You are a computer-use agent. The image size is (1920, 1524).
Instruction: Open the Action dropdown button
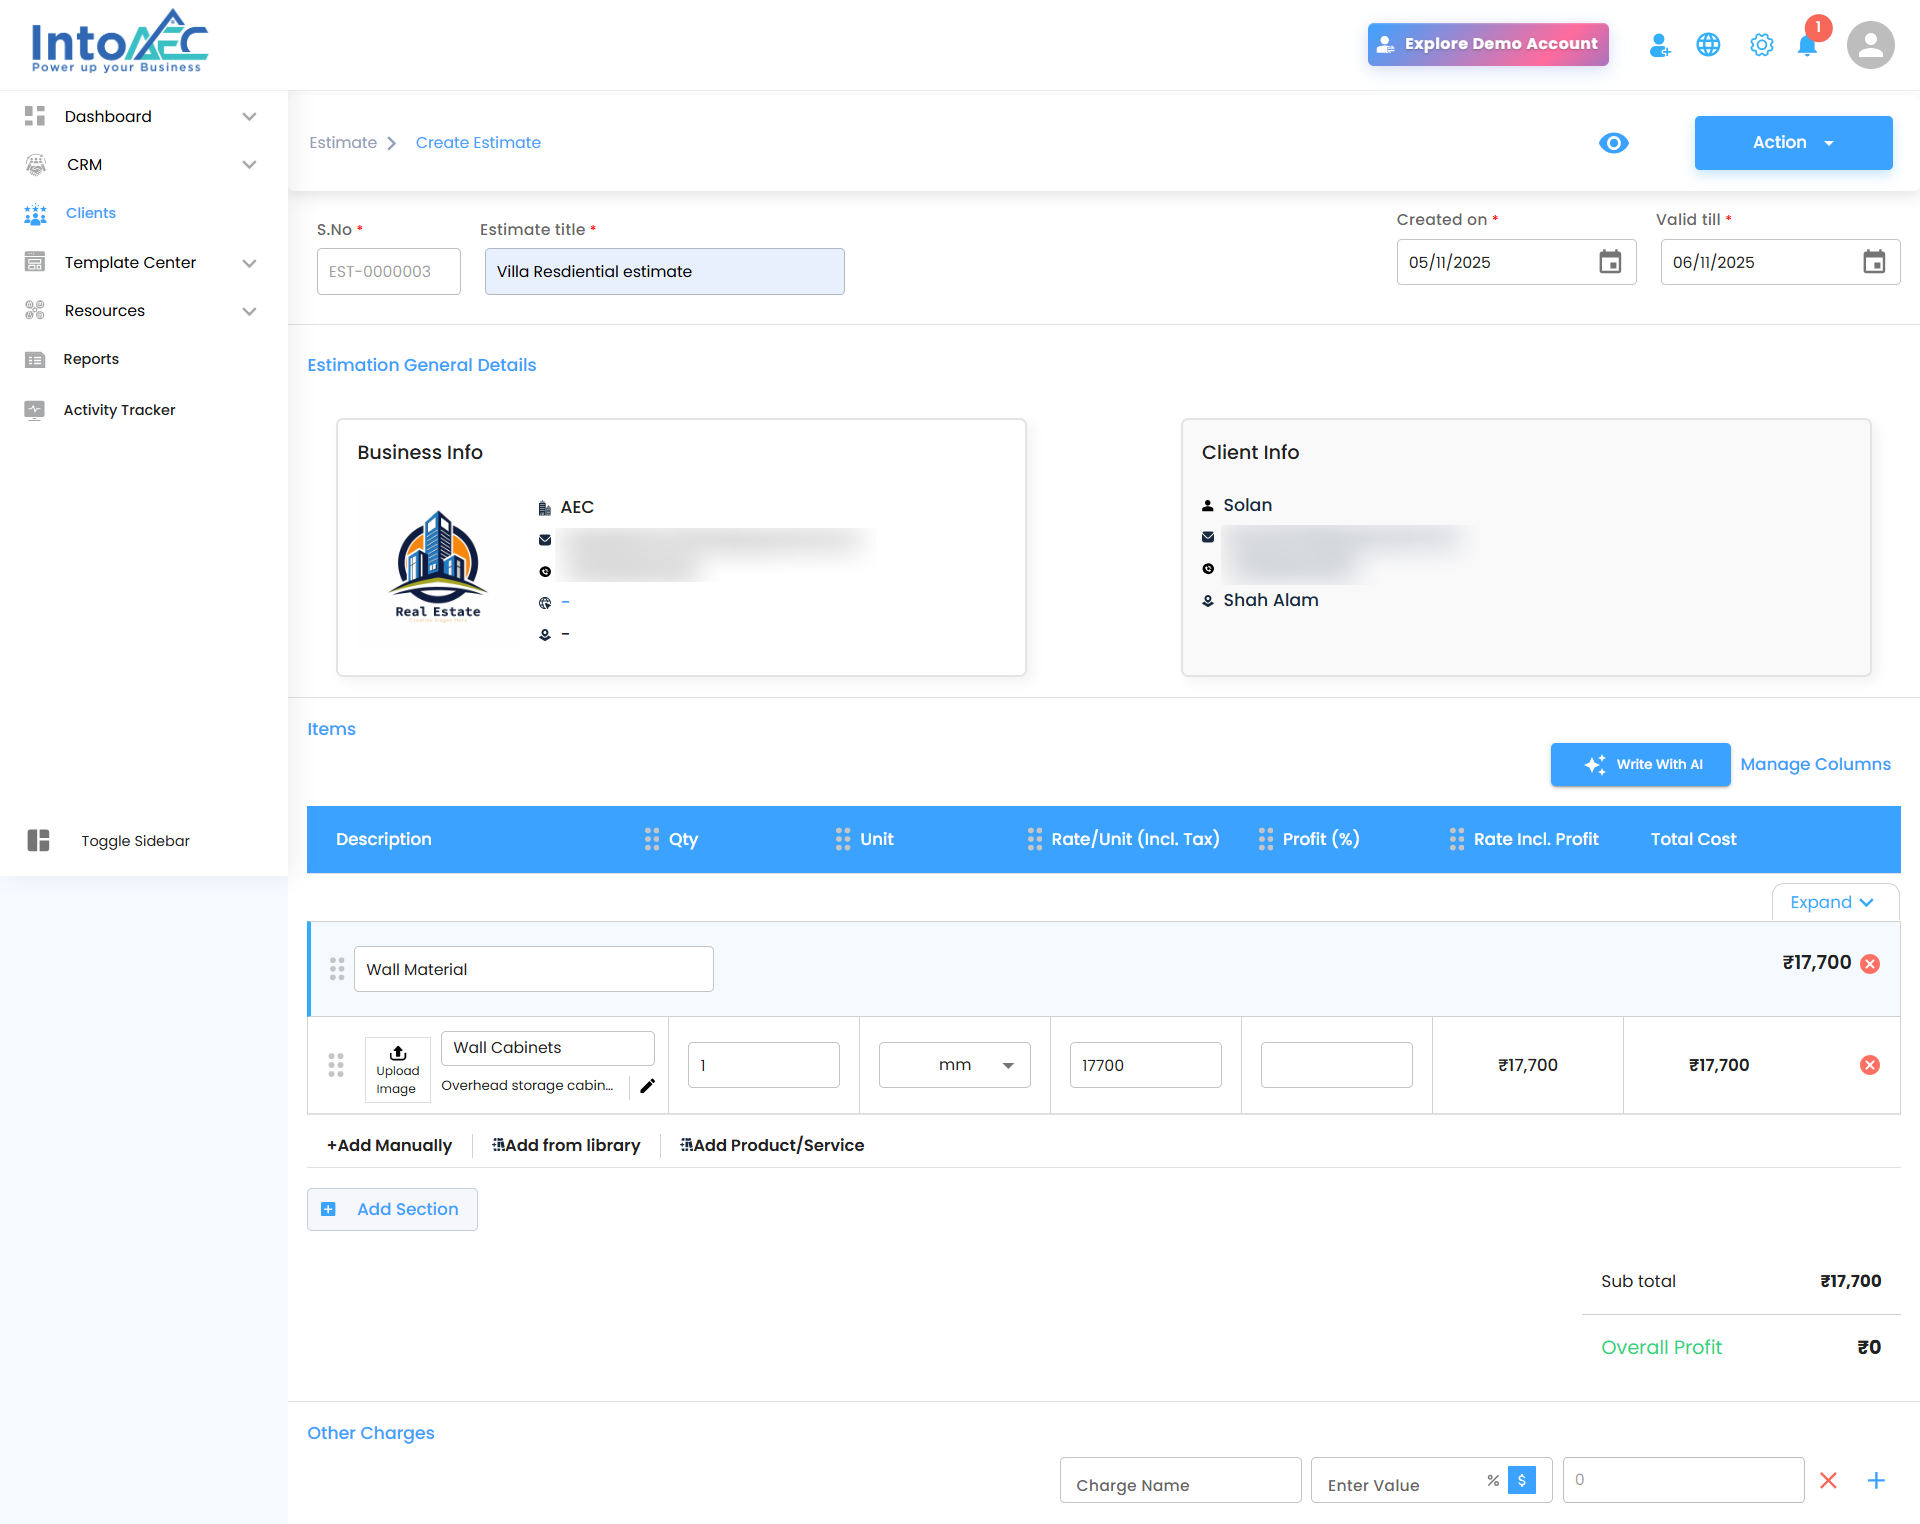1792,143
